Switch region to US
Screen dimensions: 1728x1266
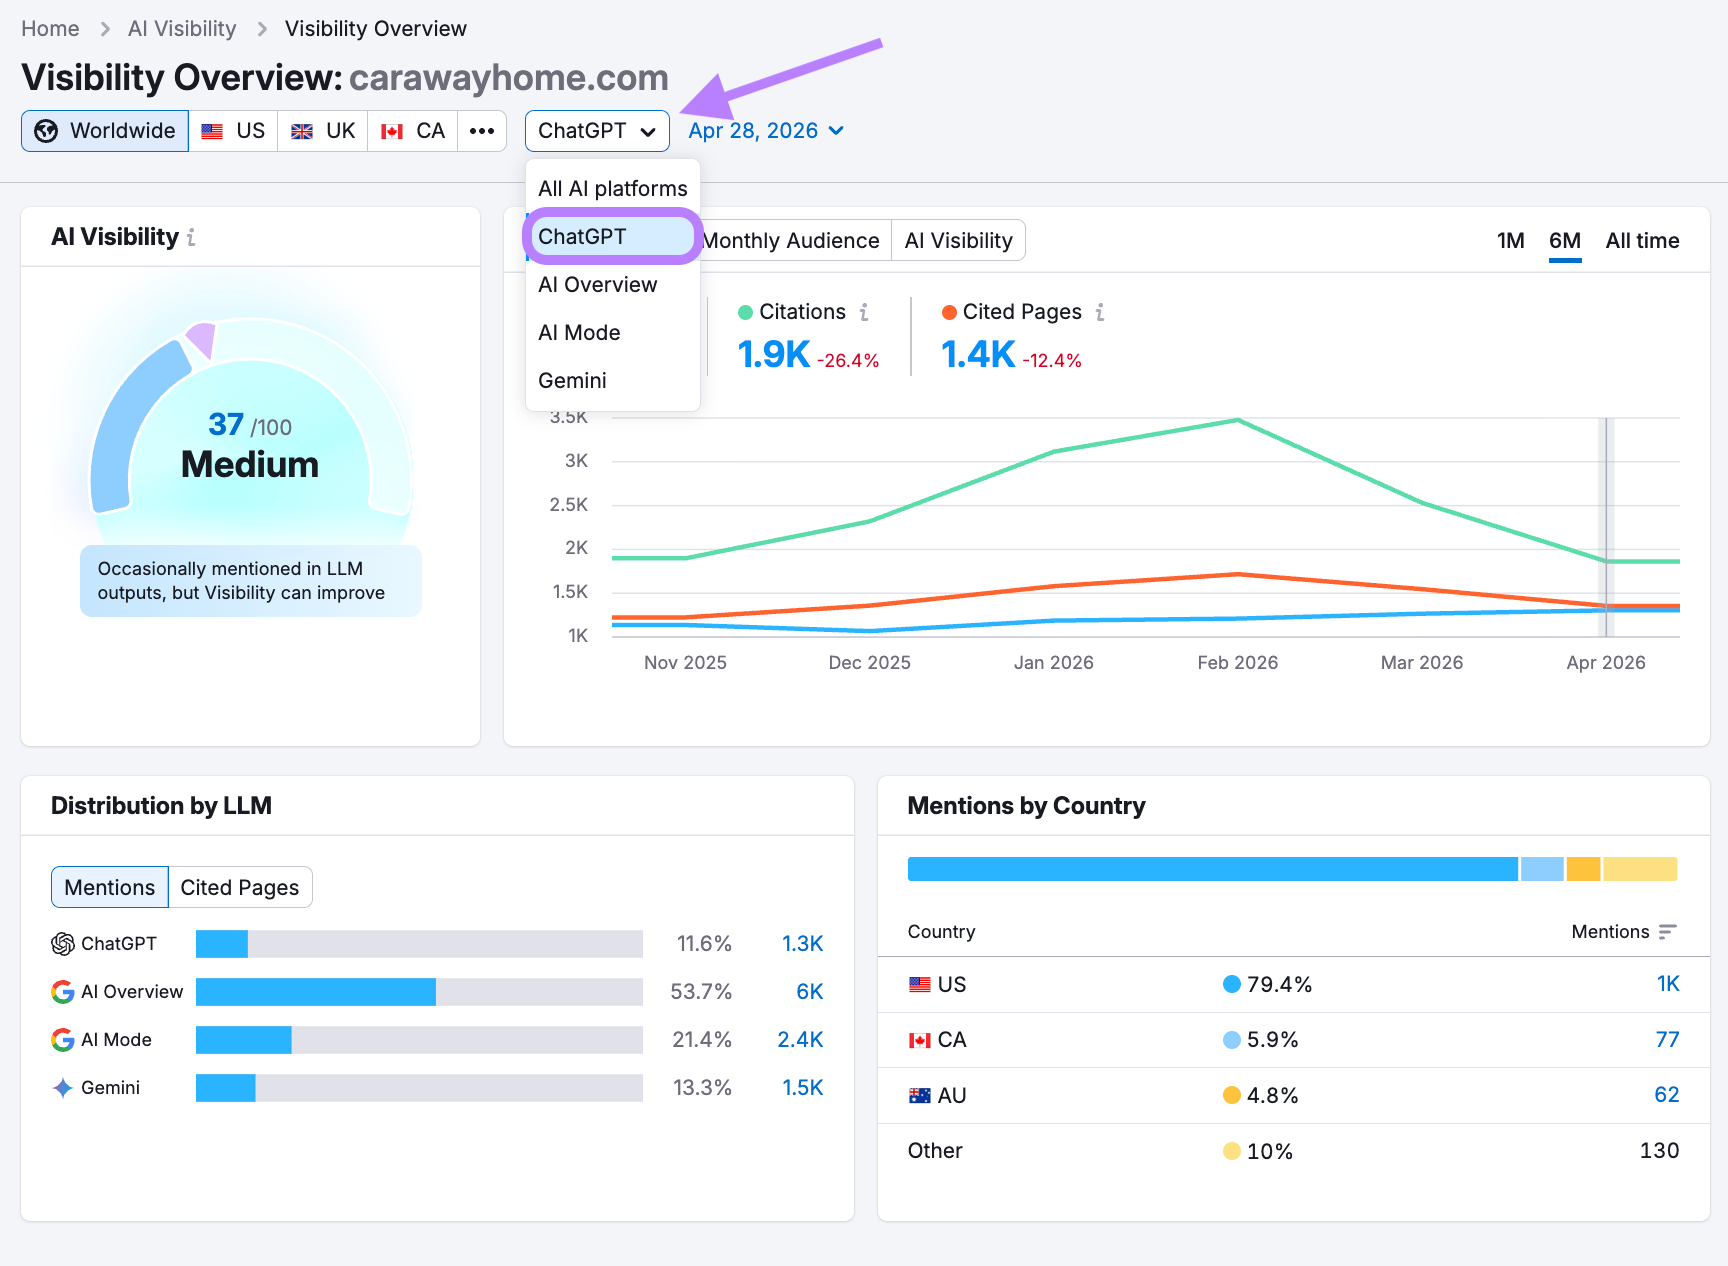233,131
